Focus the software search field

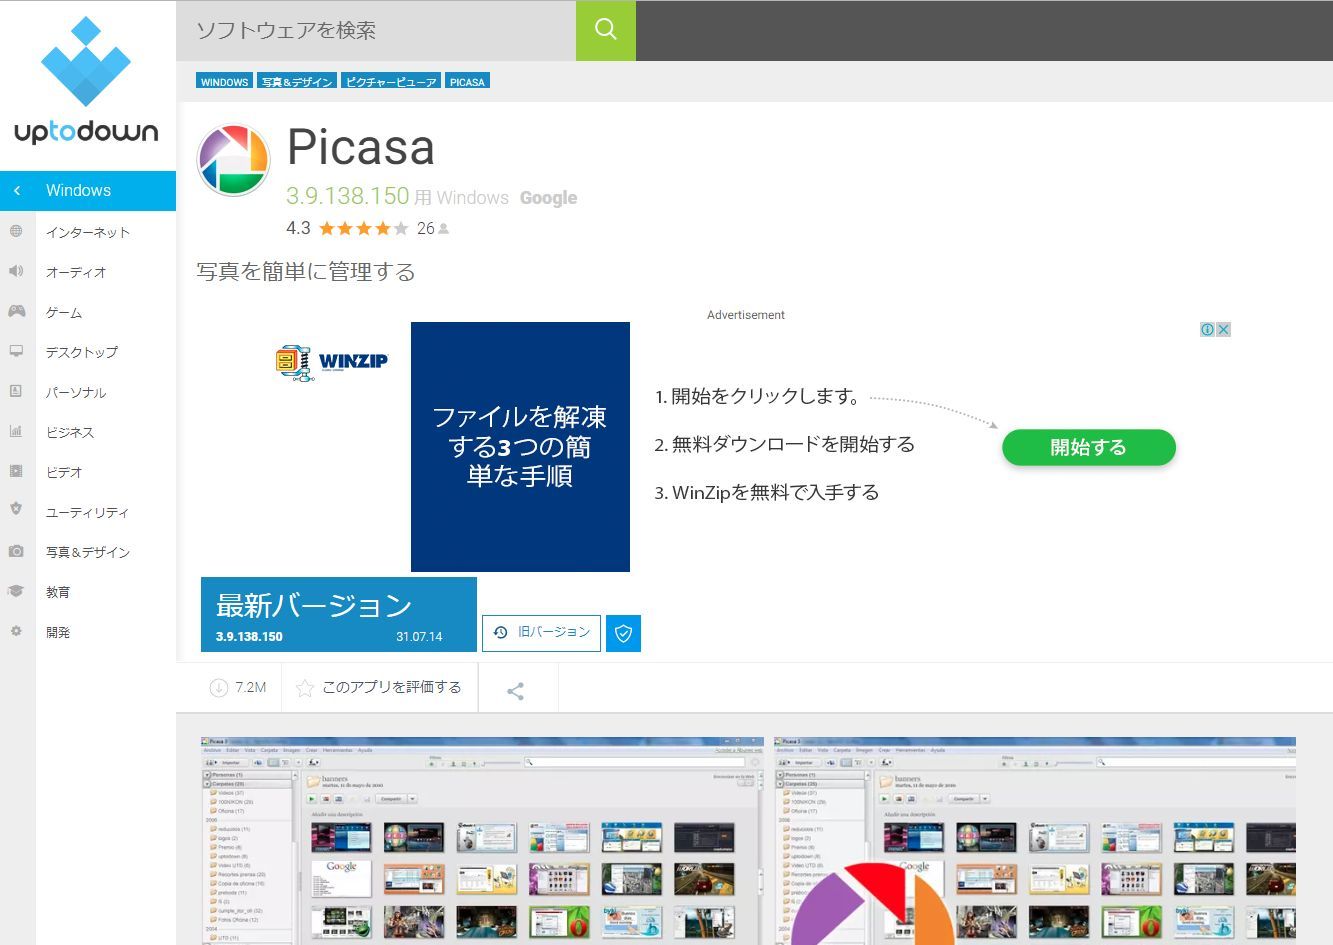click(376, 30)
